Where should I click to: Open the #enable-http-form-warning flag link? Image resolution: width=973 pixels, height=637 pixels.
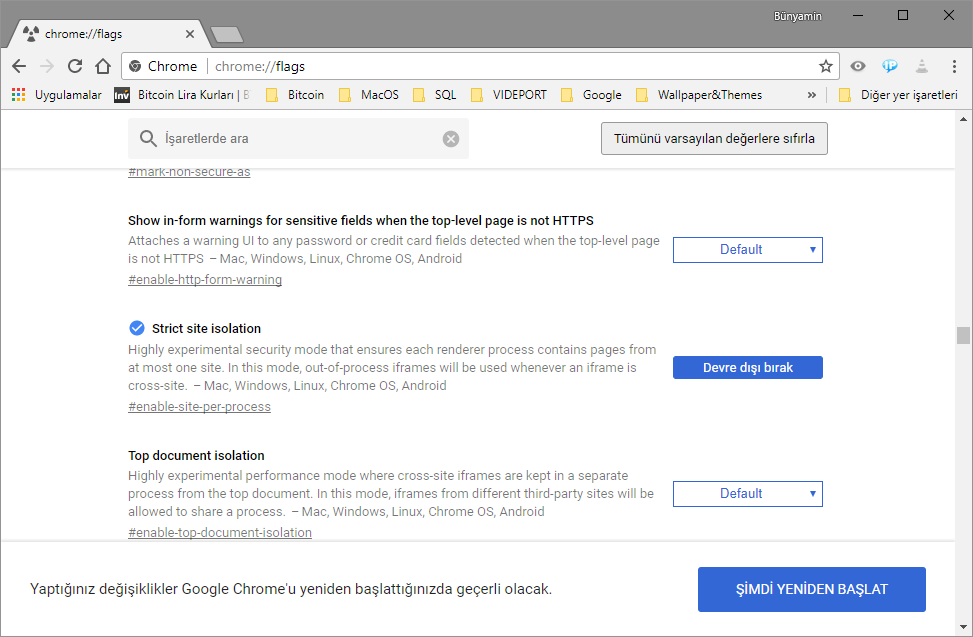tap(204, 279)
